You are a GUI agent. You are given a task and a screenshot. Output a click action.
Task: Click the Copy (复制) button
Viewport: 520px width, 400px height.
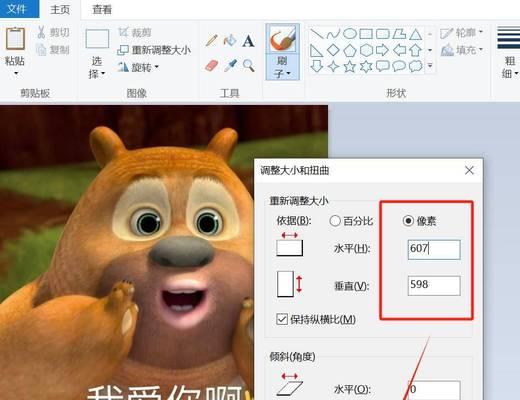[53, 50]
